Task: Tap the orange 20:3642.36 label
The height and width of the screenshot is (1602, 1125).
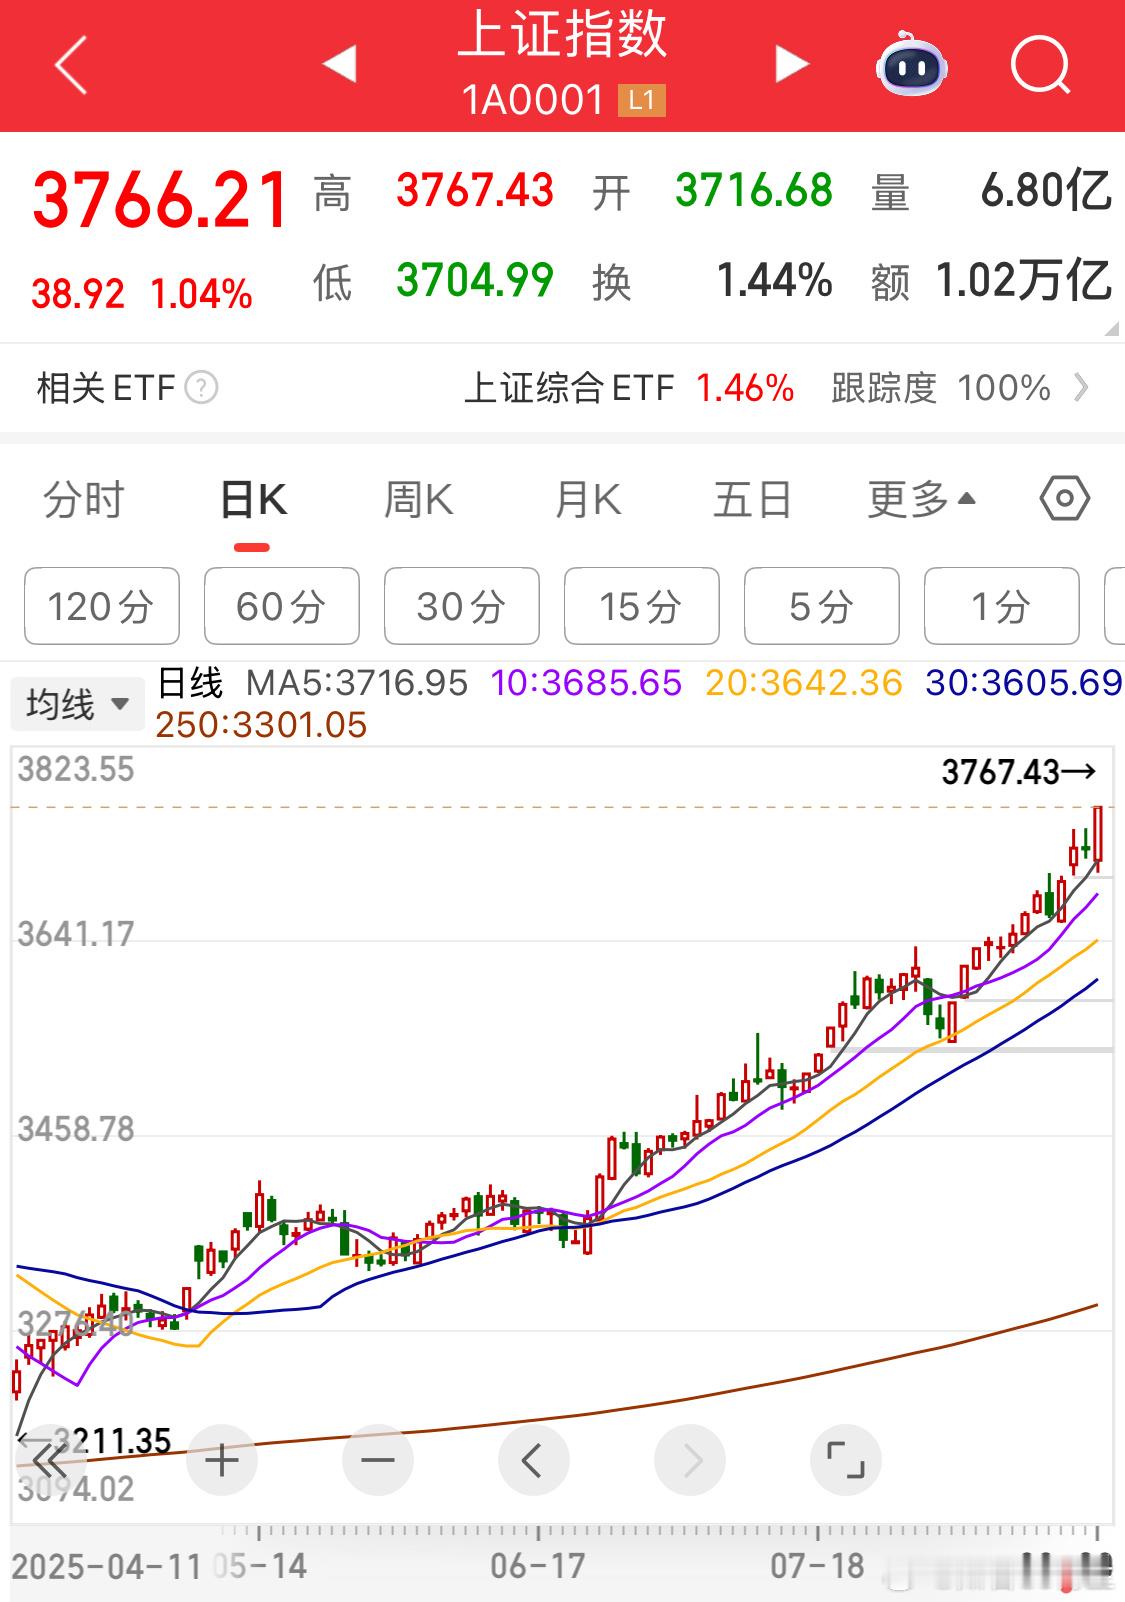Action: (x=804, y=683)
